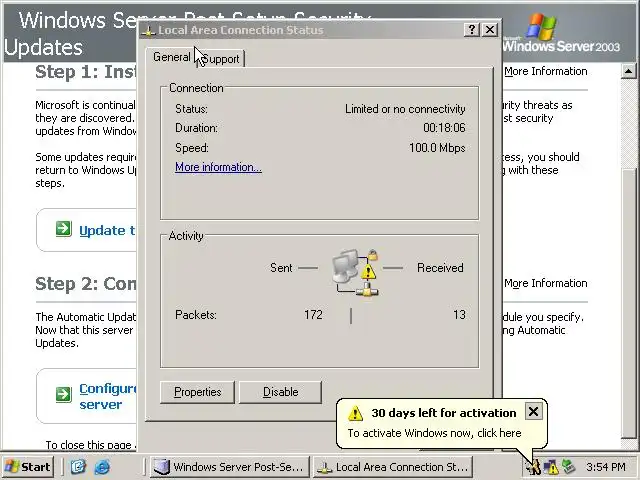Click the scroll up arrow of the page
Screen dimensions: 640x480
pos(629,71)
